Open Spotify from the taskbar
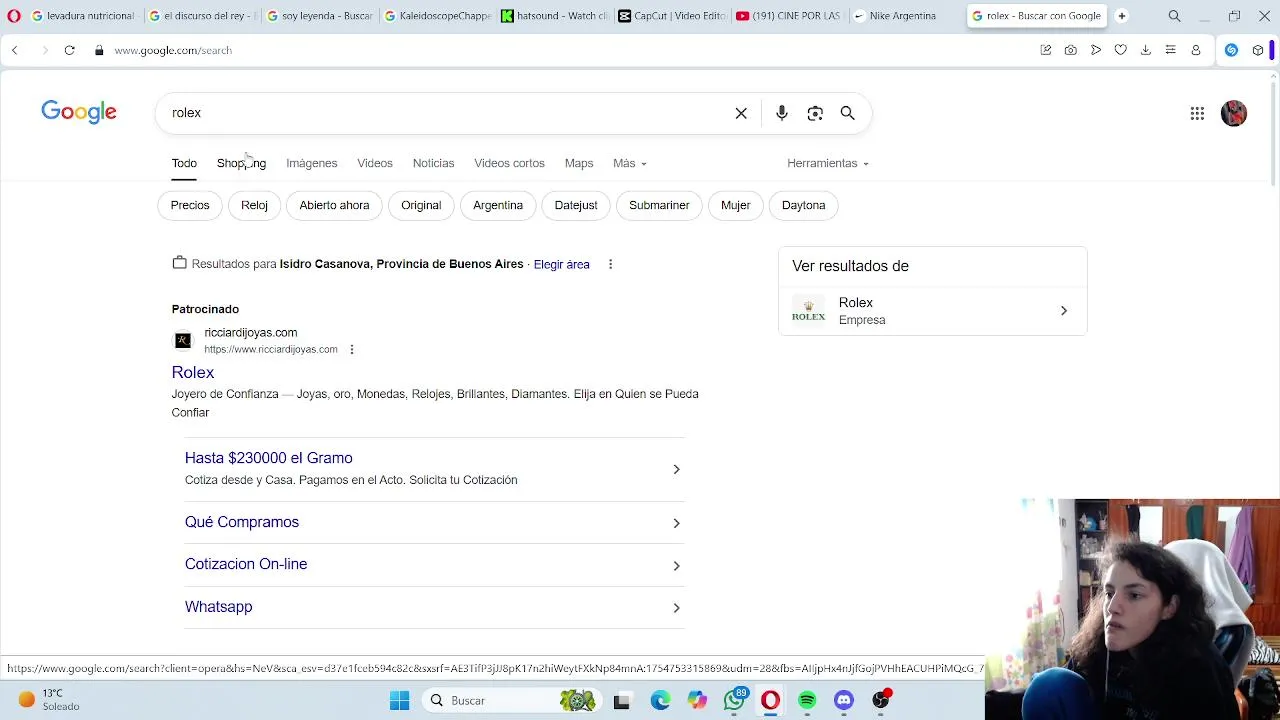The width and height of the screenshot is (1280, 720). (807, 700)
